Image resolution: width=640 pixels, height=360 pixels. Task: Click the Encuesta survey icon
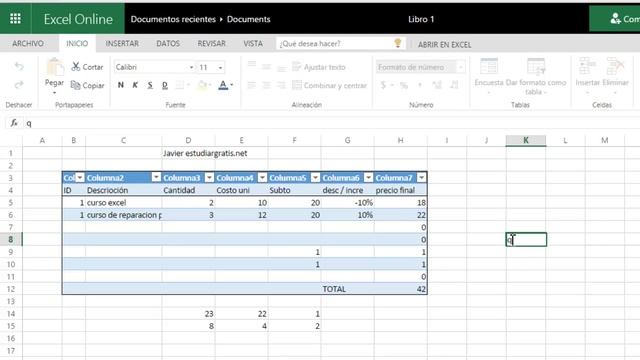pos(489,67)
